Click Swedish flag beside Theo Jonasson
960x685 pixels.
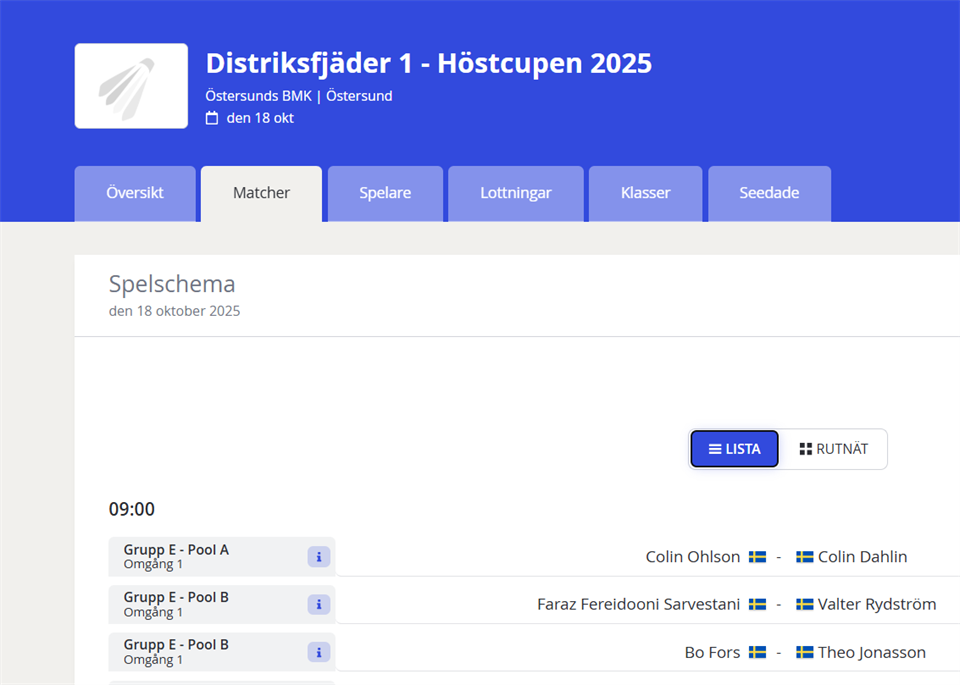tap(804, 652)
